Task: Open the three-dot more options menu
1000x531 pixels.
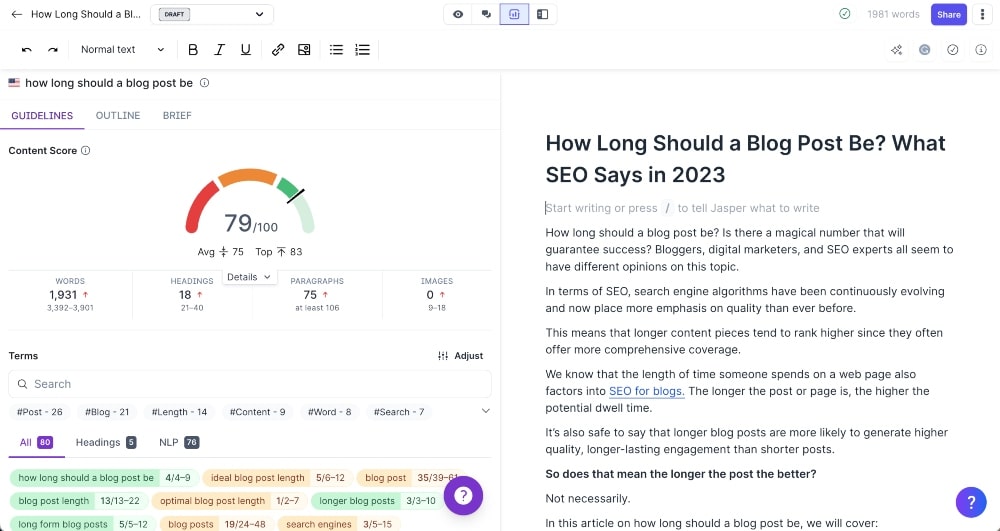Action: pyautogui.click(x=982, y=14)
